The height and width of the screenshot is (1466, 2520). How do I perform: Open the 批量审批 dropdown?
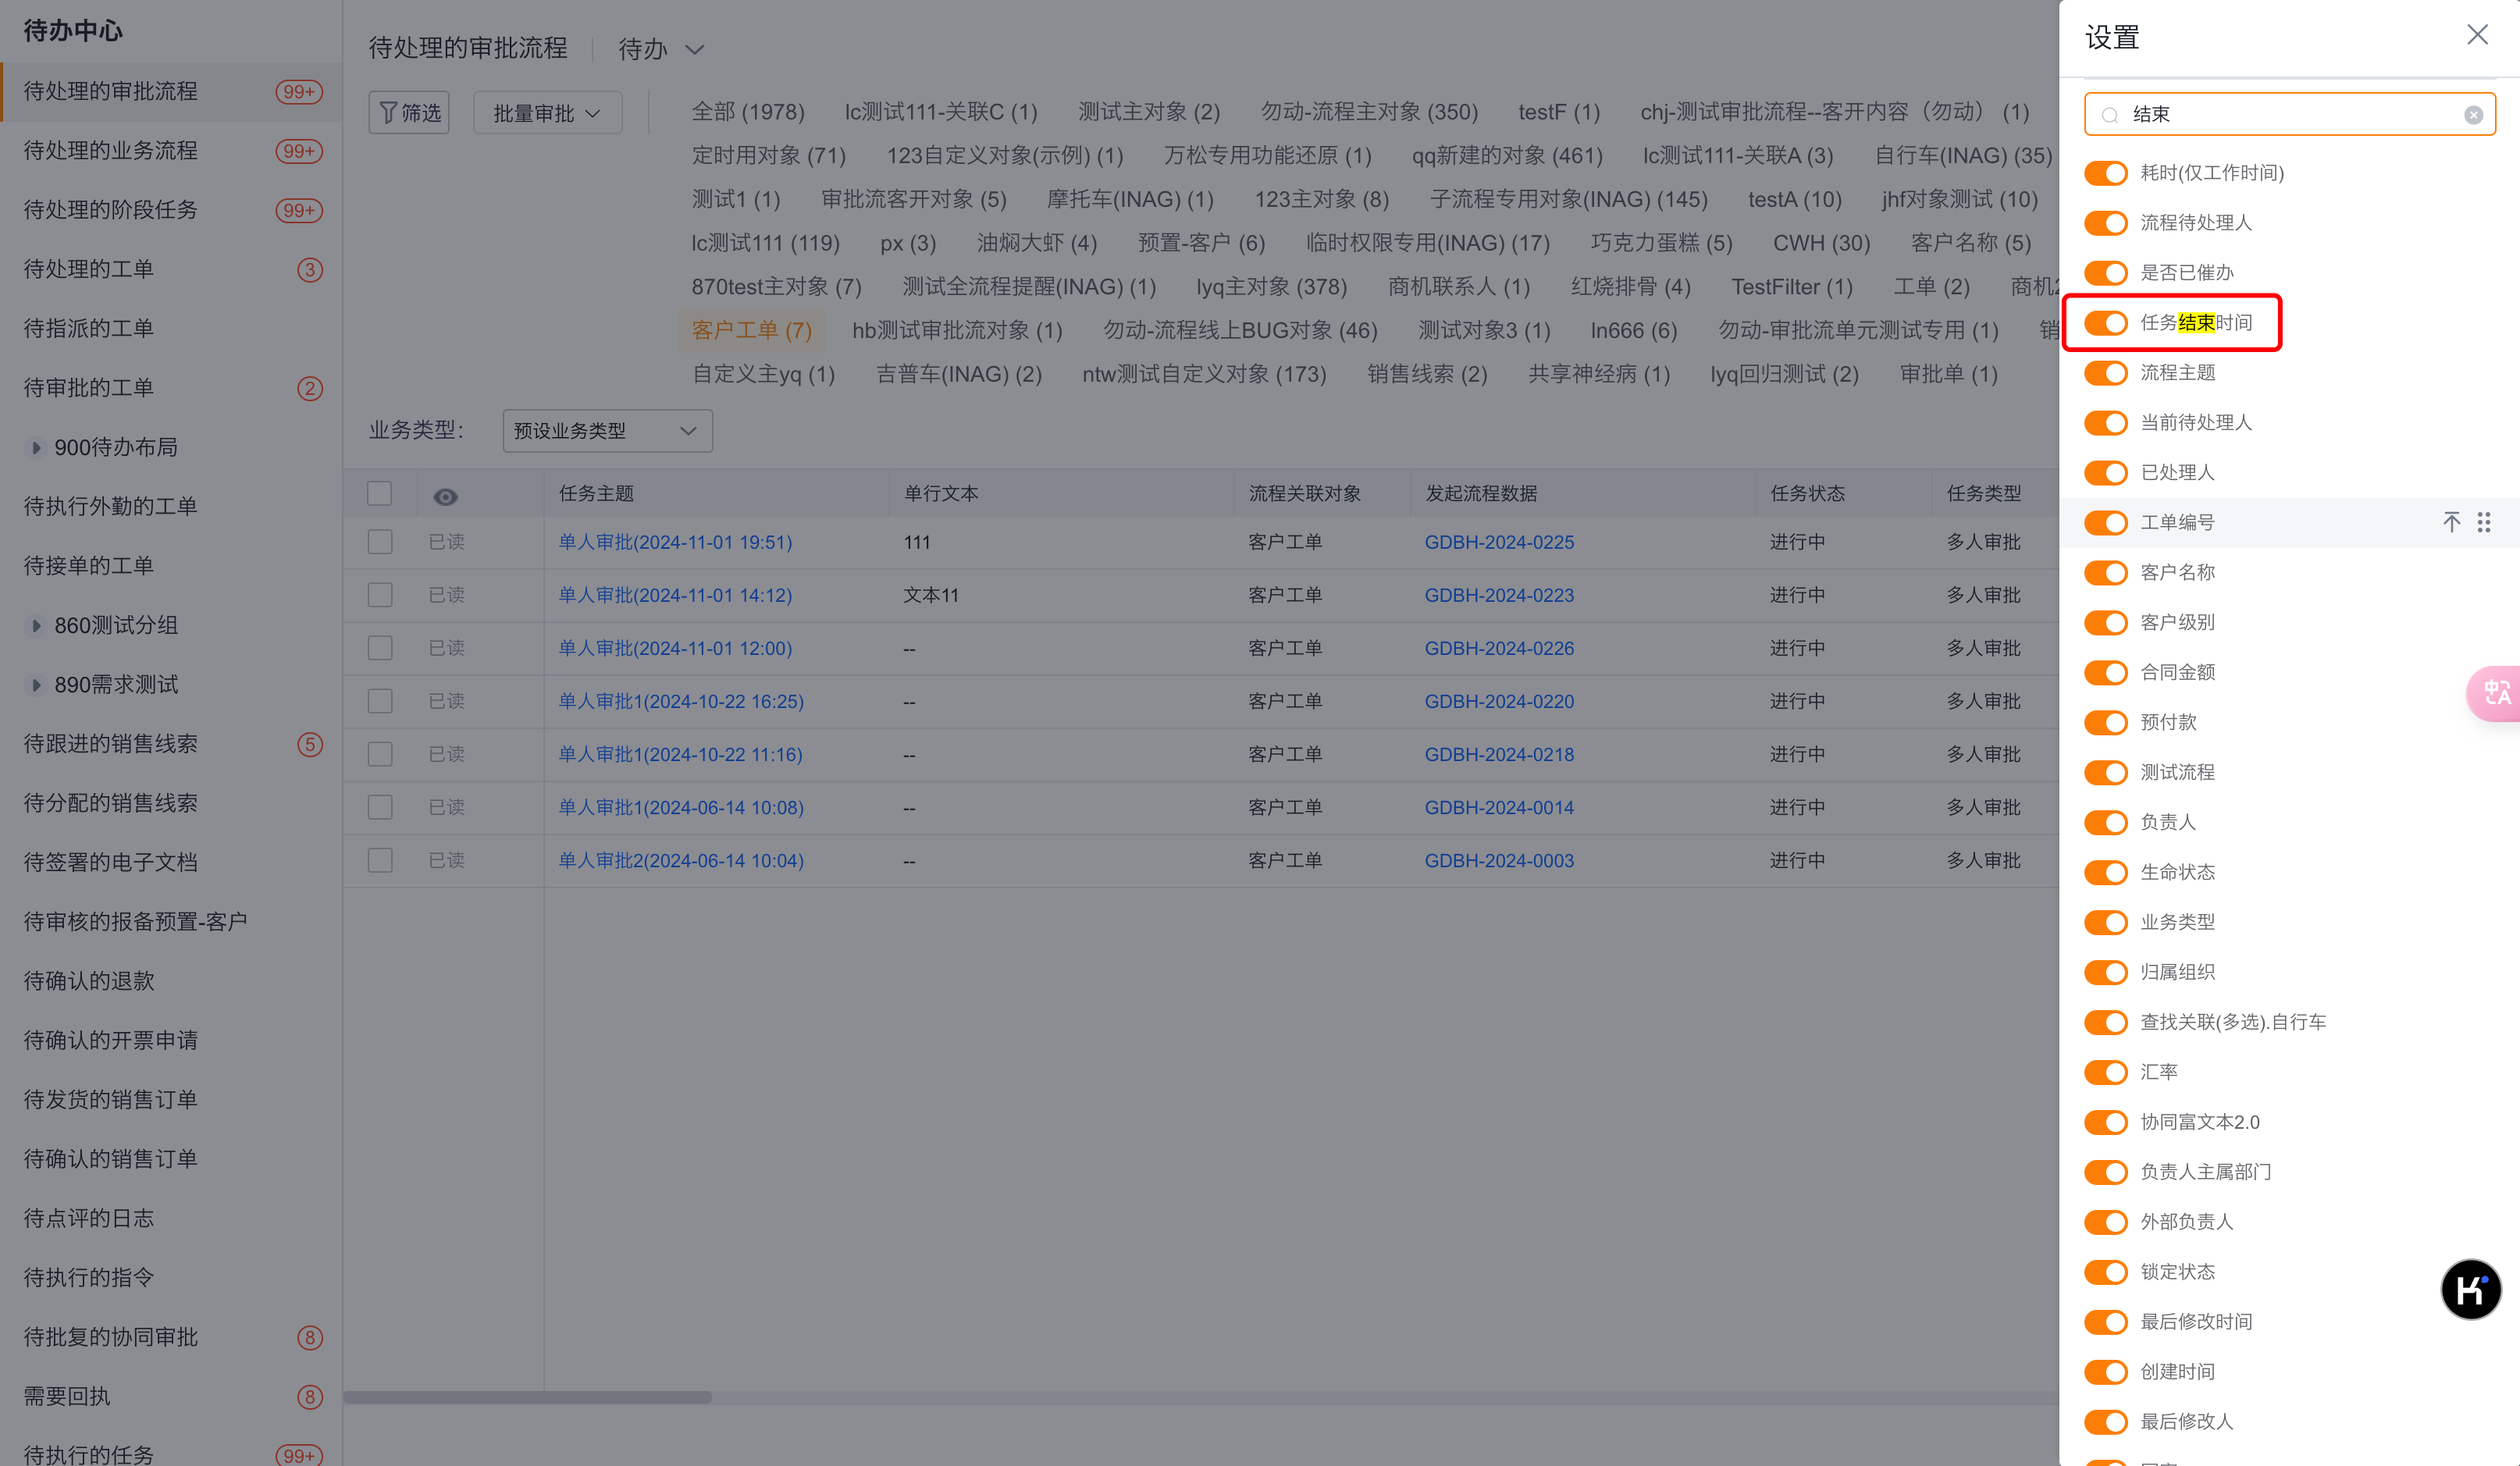546,112
